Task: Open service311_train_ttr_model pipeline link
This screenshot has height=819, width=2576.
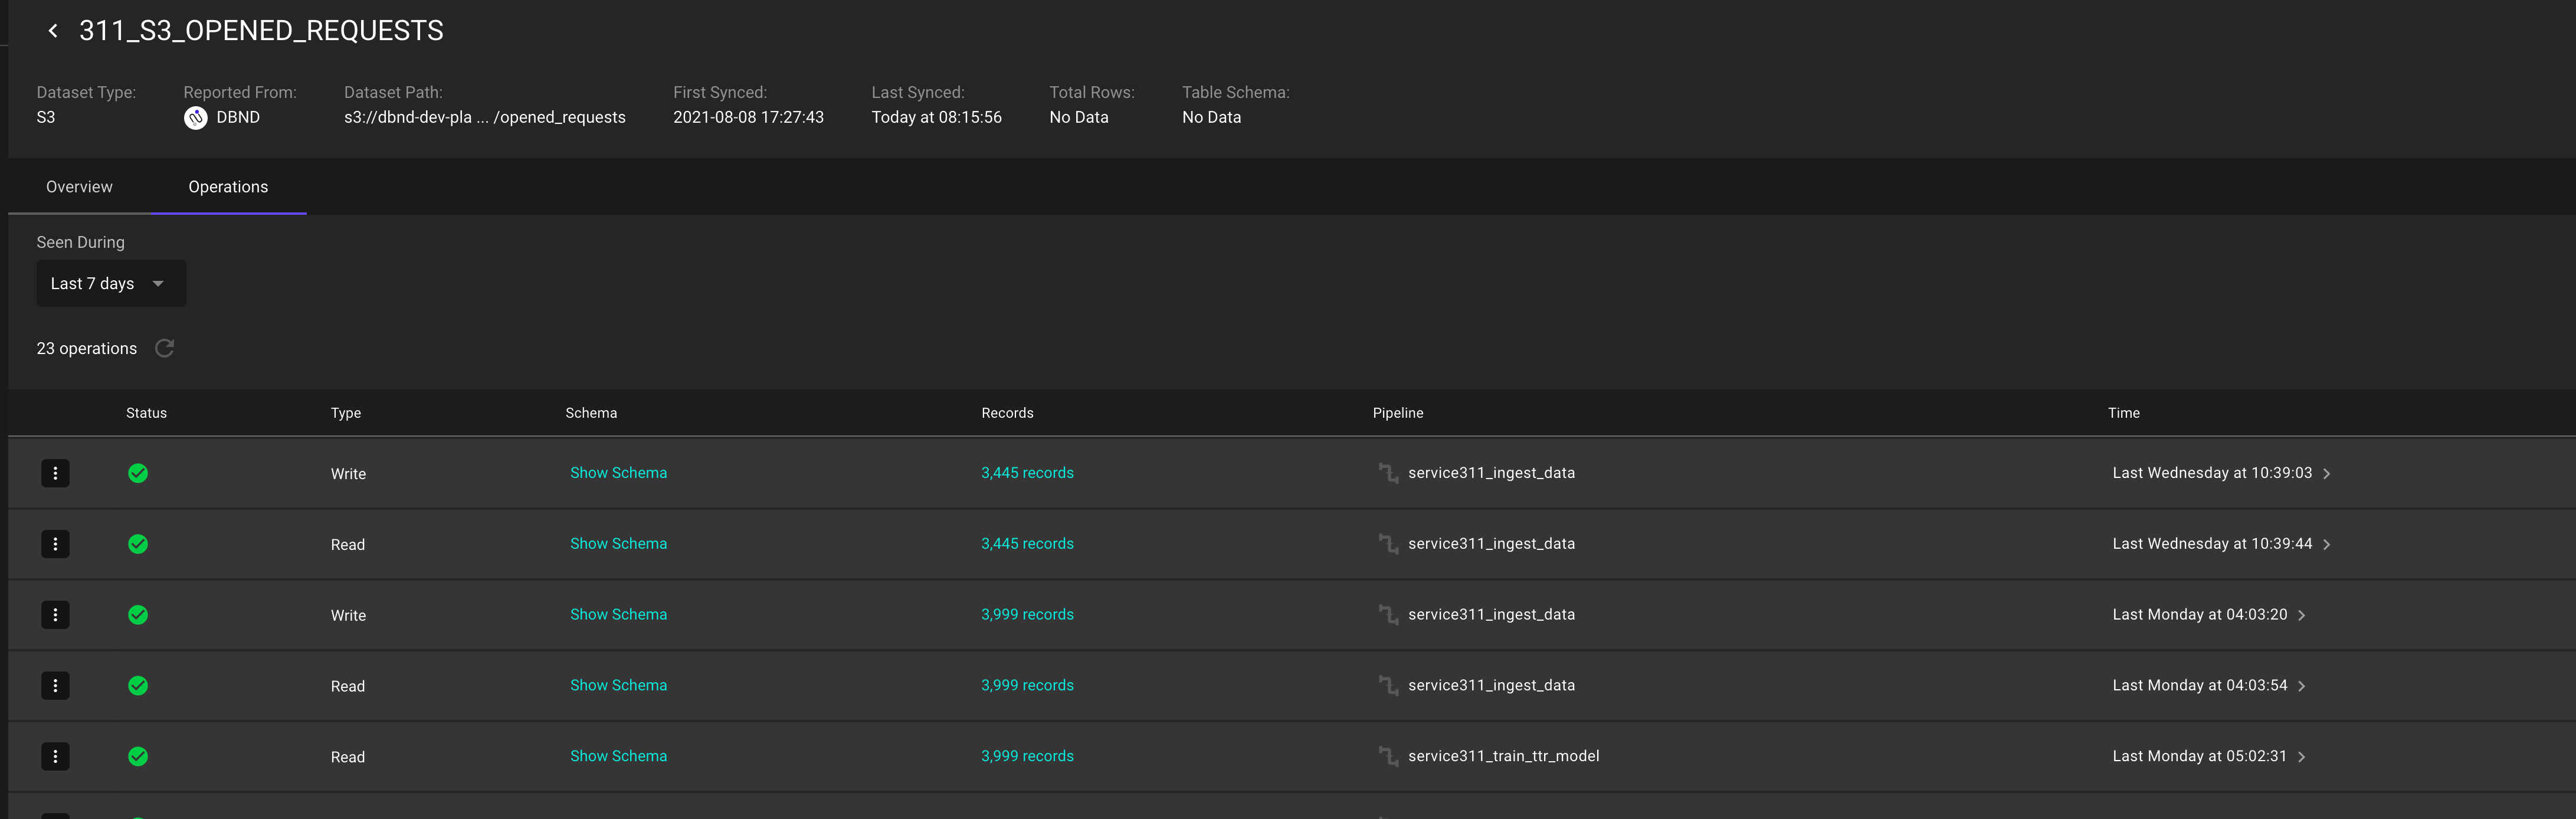Action: point(1502,756)
